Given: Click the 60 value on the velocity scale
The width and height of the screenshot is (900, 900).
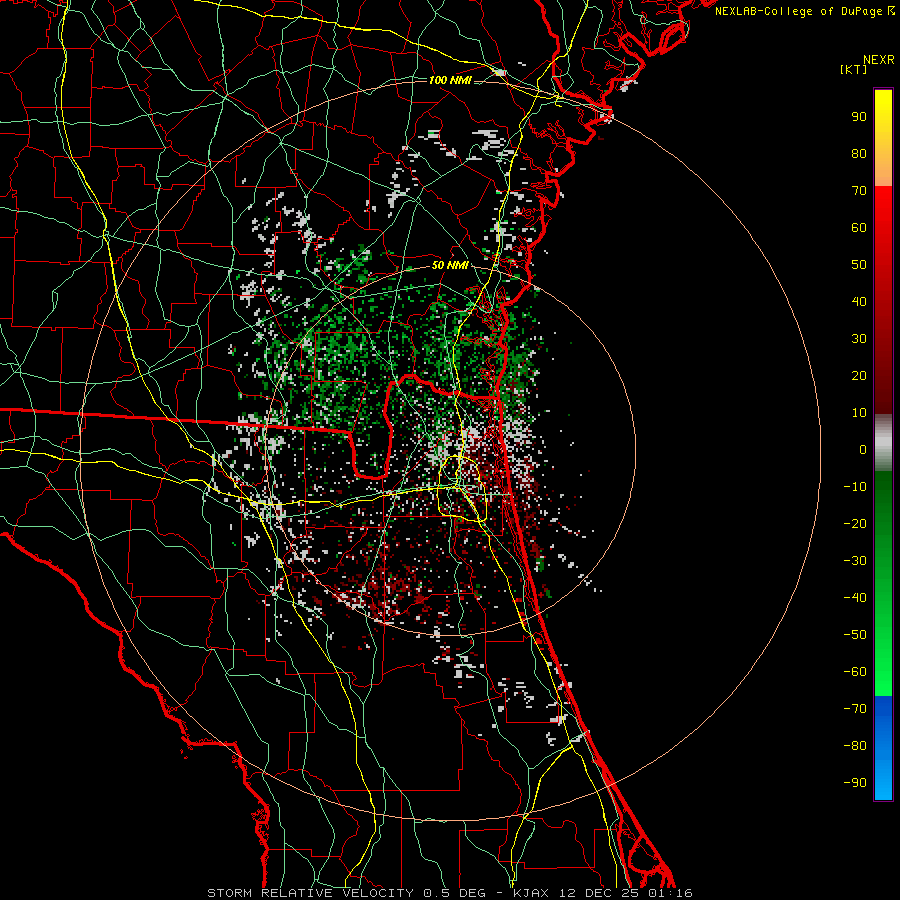Looking at the screenshot, I should (x=859, y=228).
